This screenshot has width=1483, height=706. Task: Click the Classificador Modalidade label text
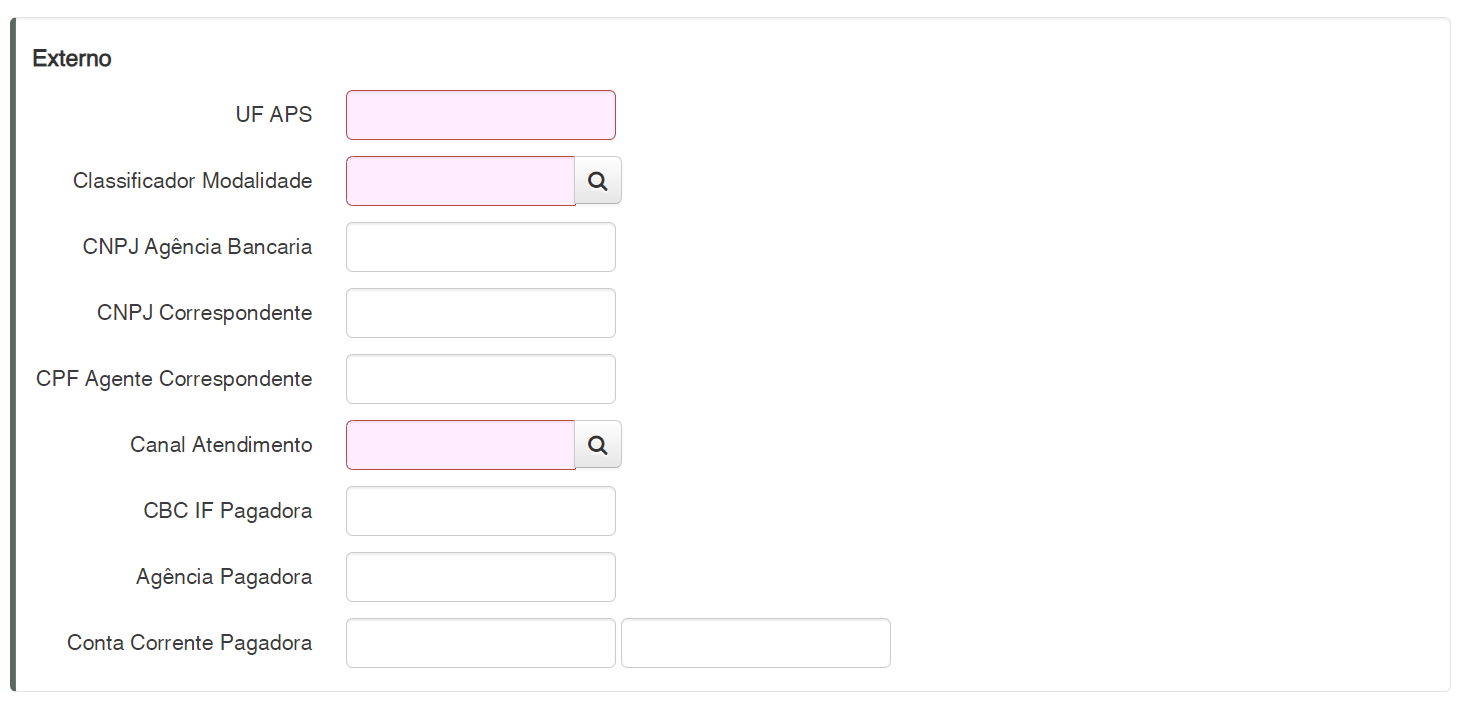tap(192, 181)
